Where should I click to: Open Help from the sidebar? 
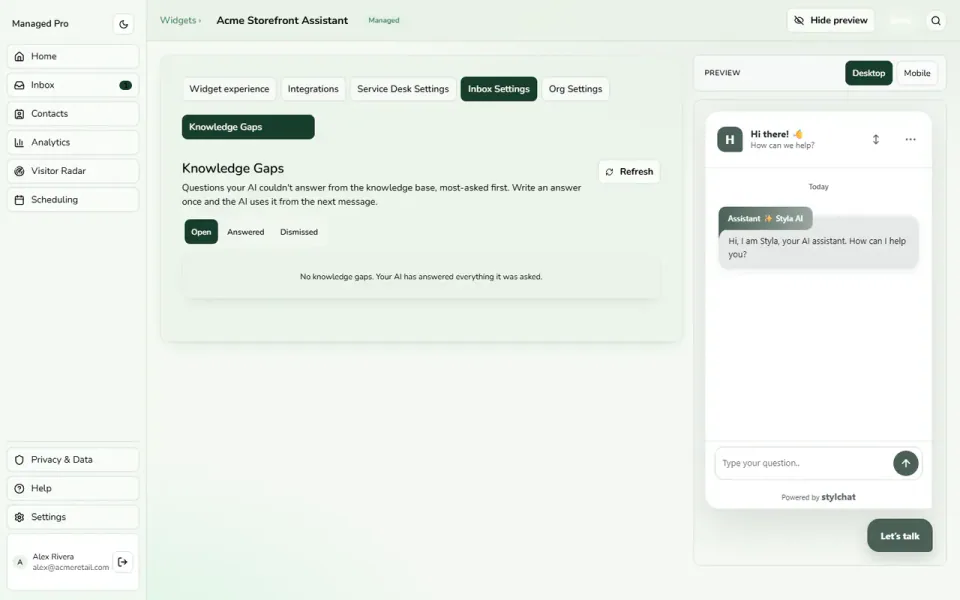(x=73, y=489)
